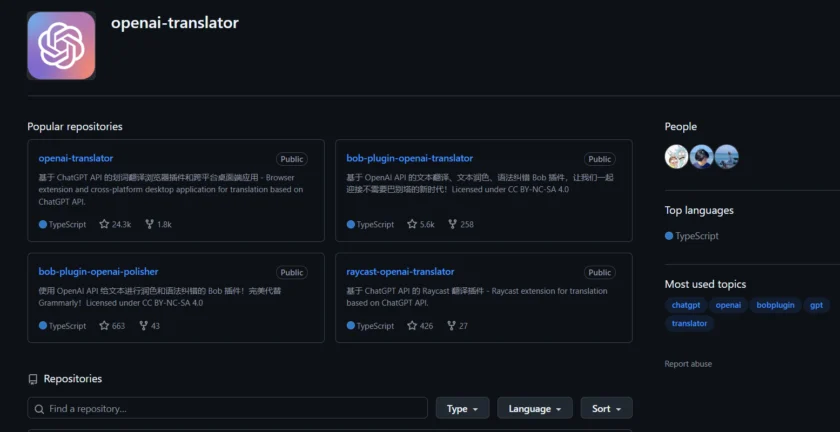Viewport: 840px width, 432px height.
Task: Click the Public badge on bob-plugin-openai-polisher card
Action: pyautogui.click(x=292, y=272)
